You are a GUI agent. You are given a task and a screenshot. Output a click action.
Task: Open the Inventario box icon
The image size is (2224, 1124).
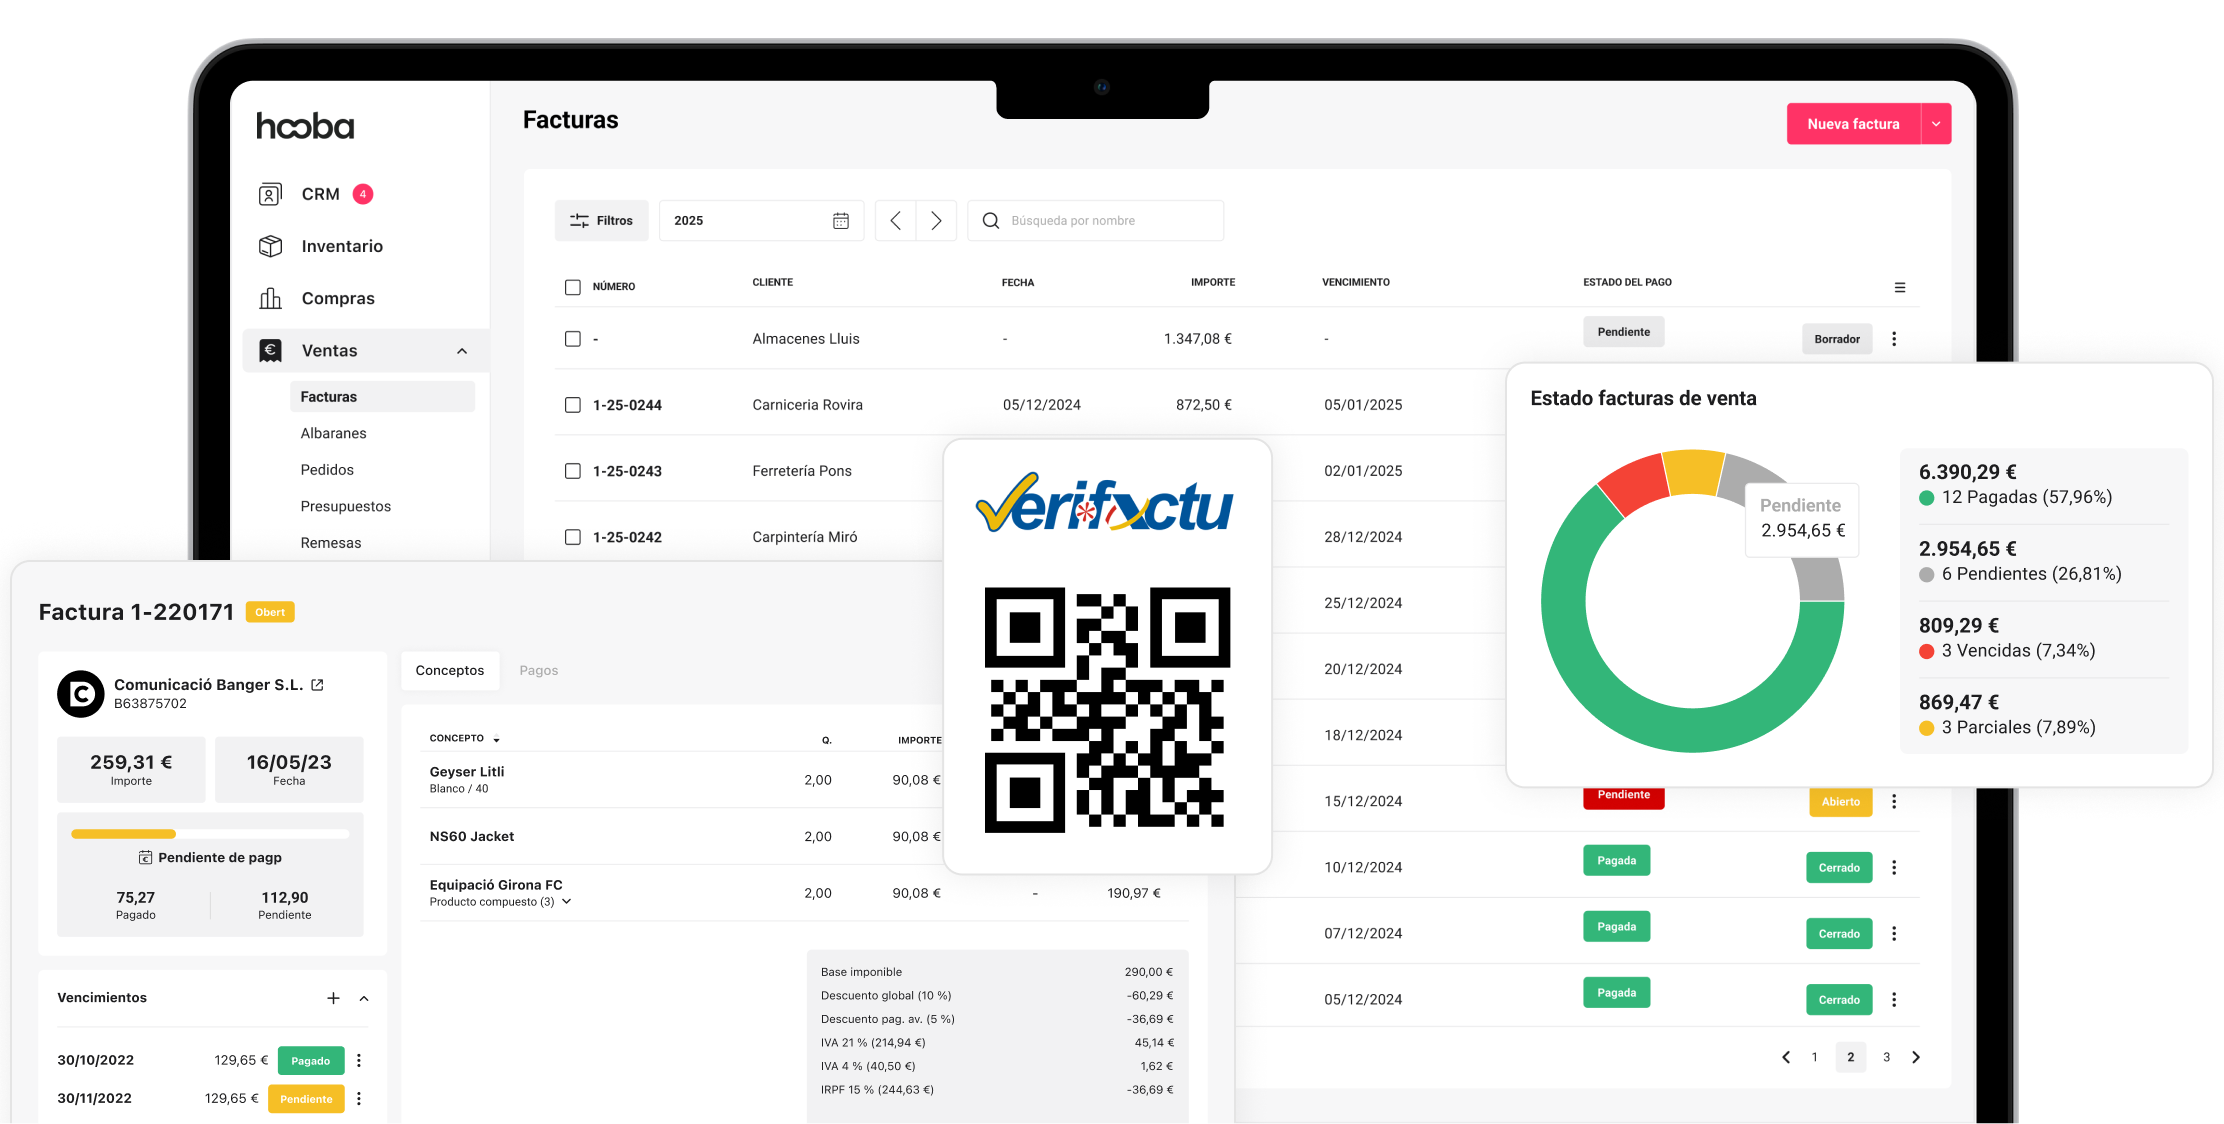pos(270,246)
